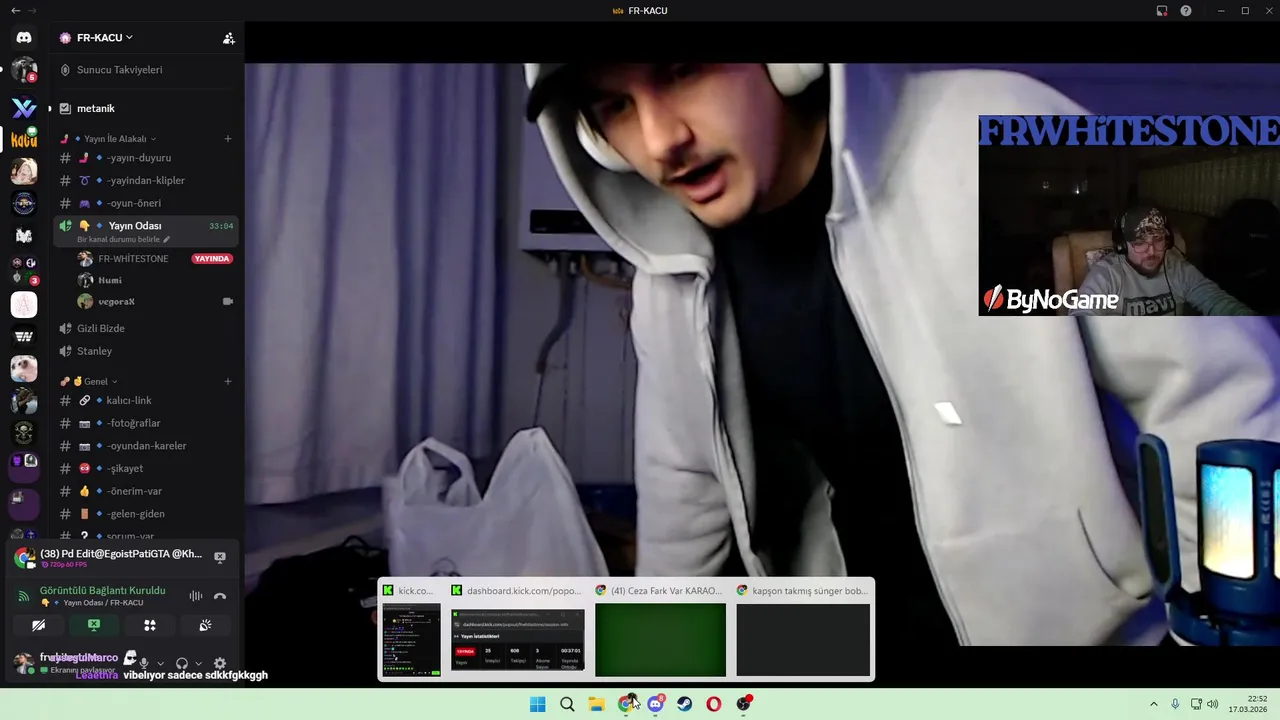Join the Stanley voice channel
This screenshot has height=720, width=1280.
[x=146, y=351]
